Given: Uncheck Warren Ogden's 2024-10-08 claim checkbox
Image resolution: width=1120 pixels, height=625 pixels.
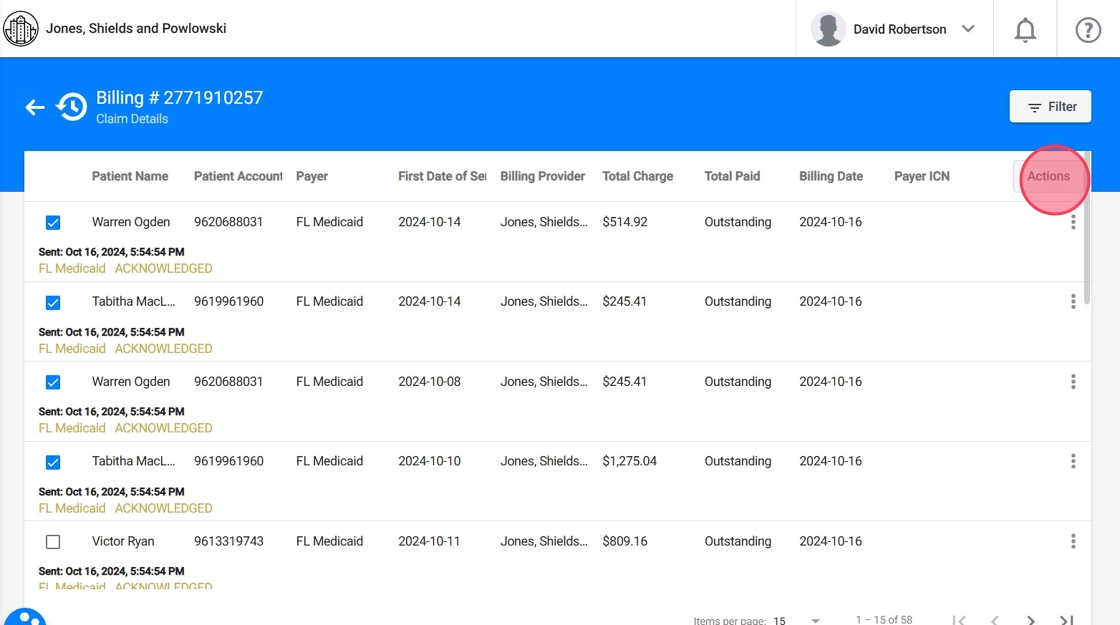Looking at the screenshot, I should [53, 382].
